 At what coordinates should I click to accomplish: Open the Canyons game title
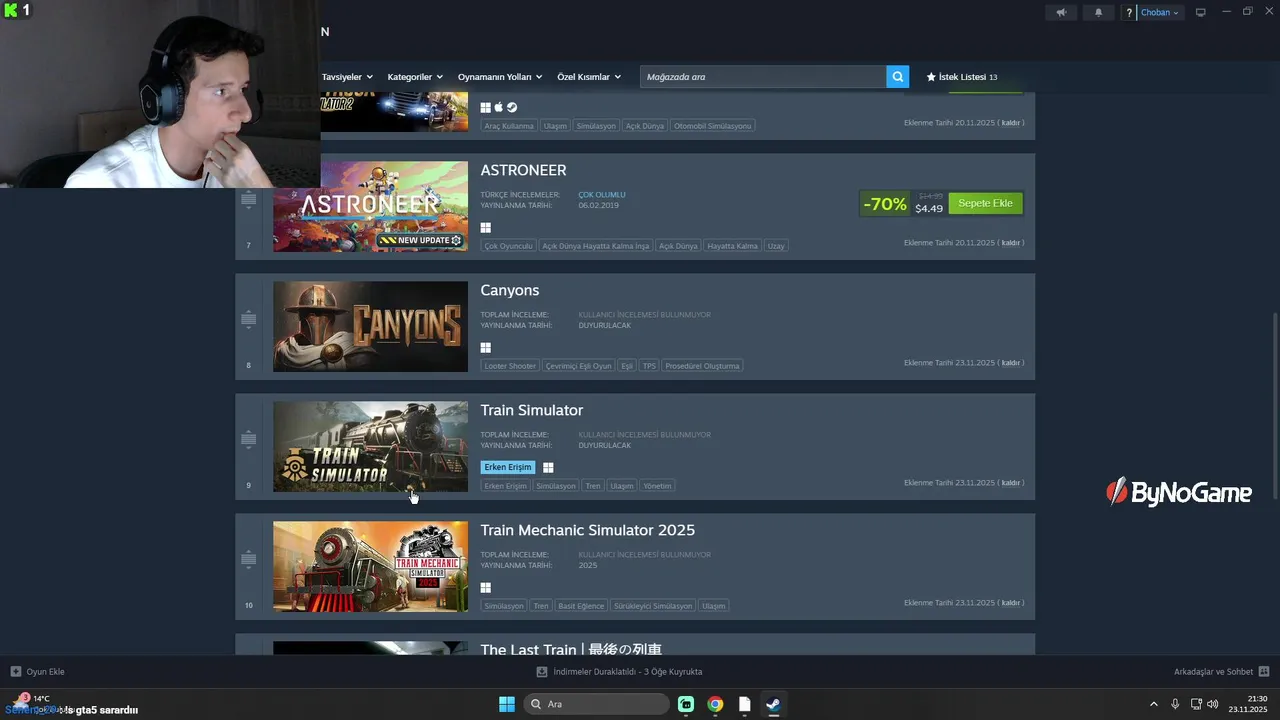coord(510,290)
